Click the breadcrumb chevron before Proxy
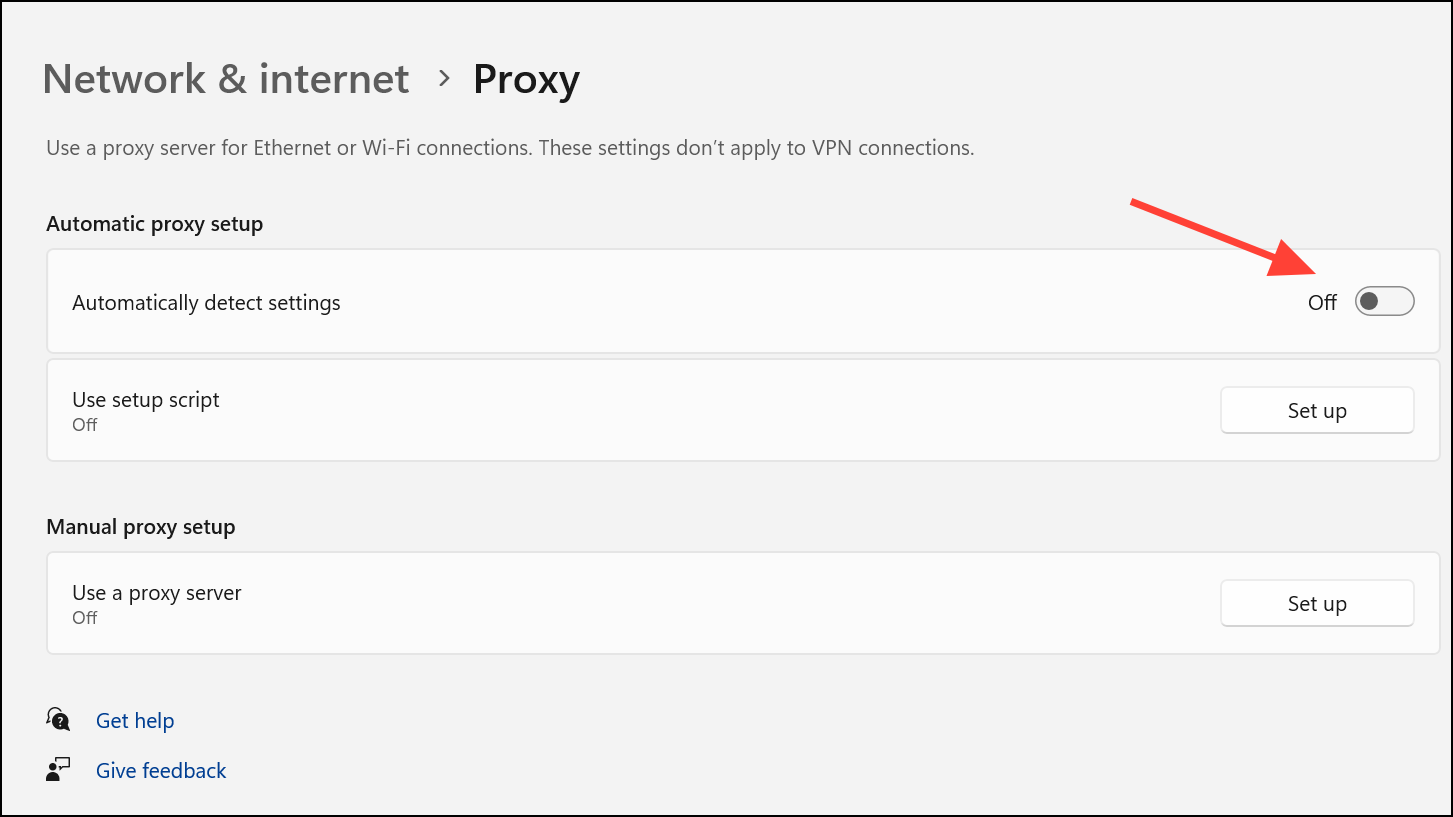This screenshot has width=1453, height=817. (x=445, y=79)
